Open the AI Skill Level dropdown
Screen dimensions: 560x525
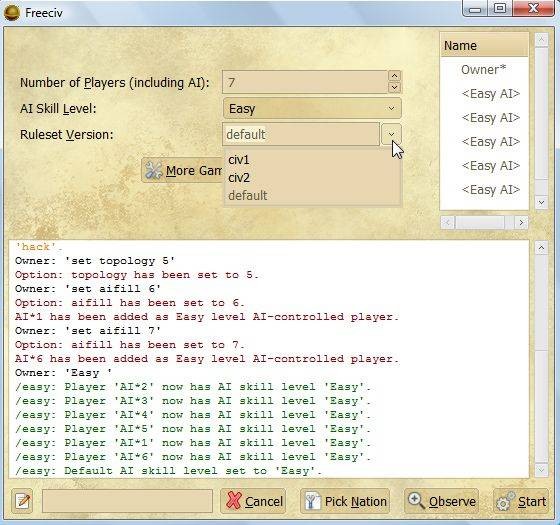(312, 108)
